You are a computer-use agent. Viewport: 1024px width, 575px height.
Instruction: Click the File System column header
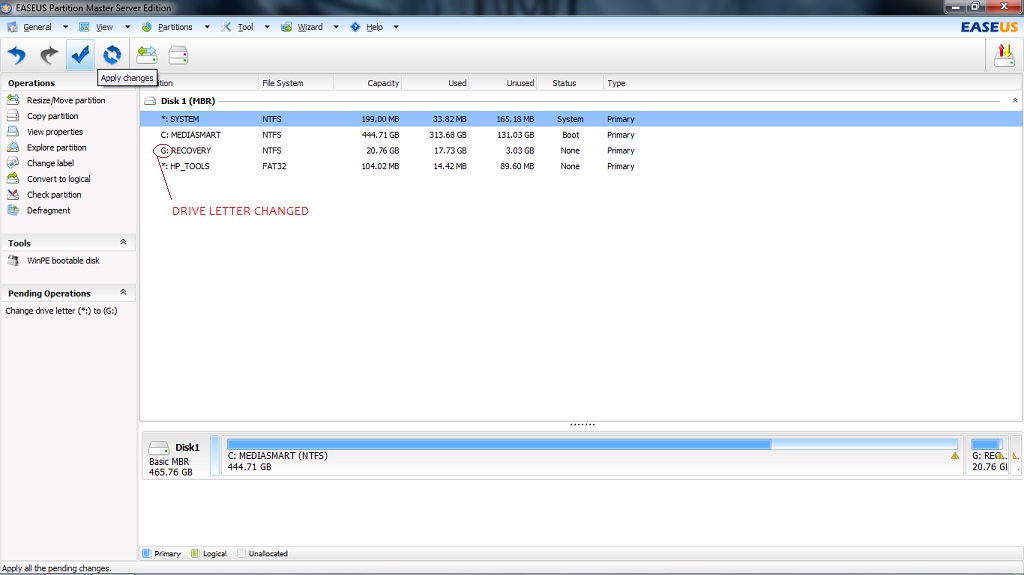point(296,83)
